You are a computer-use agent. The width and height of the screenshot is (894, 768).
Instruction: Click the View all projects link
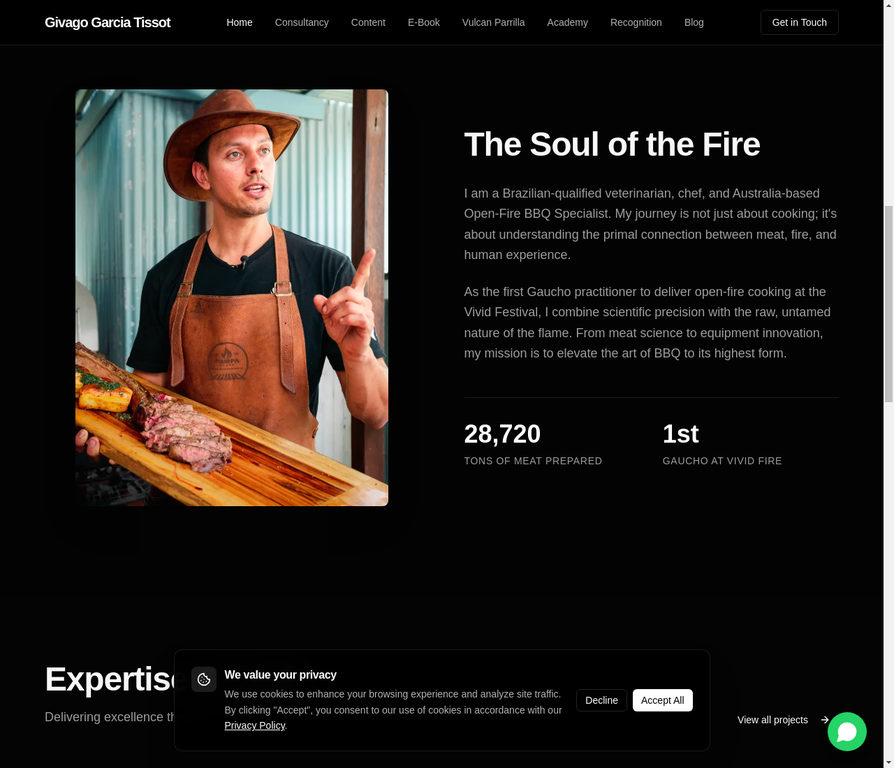click(773, 720)
